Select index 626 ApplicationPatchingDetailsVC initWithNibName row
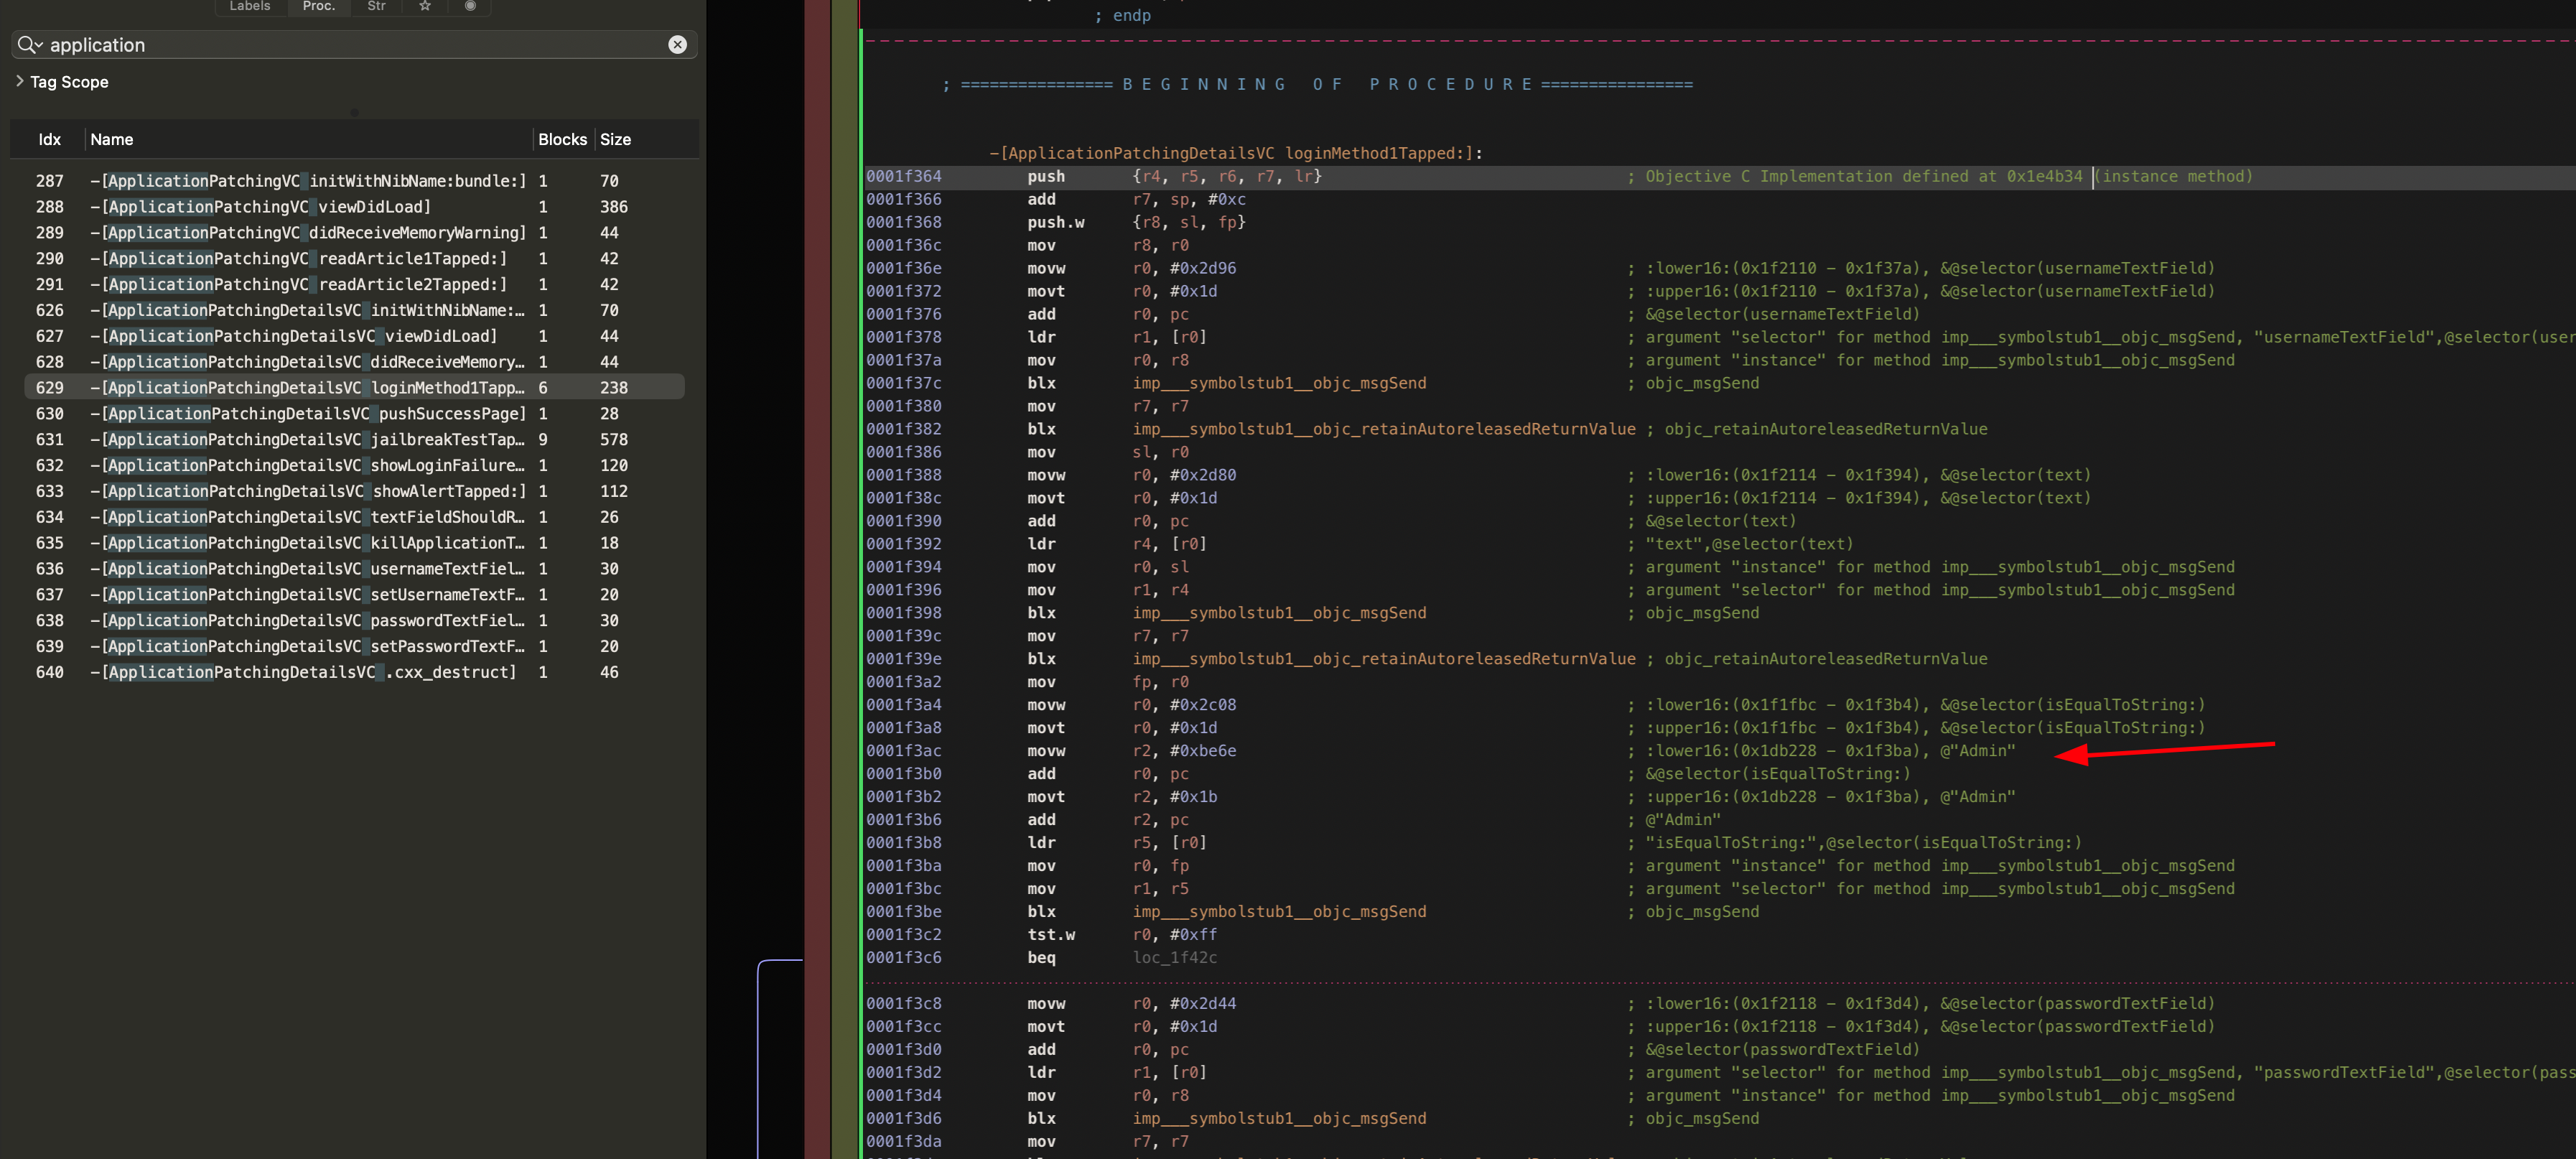The width and height of the screenshot is (2576, 1159). click(x=354, y=311)
